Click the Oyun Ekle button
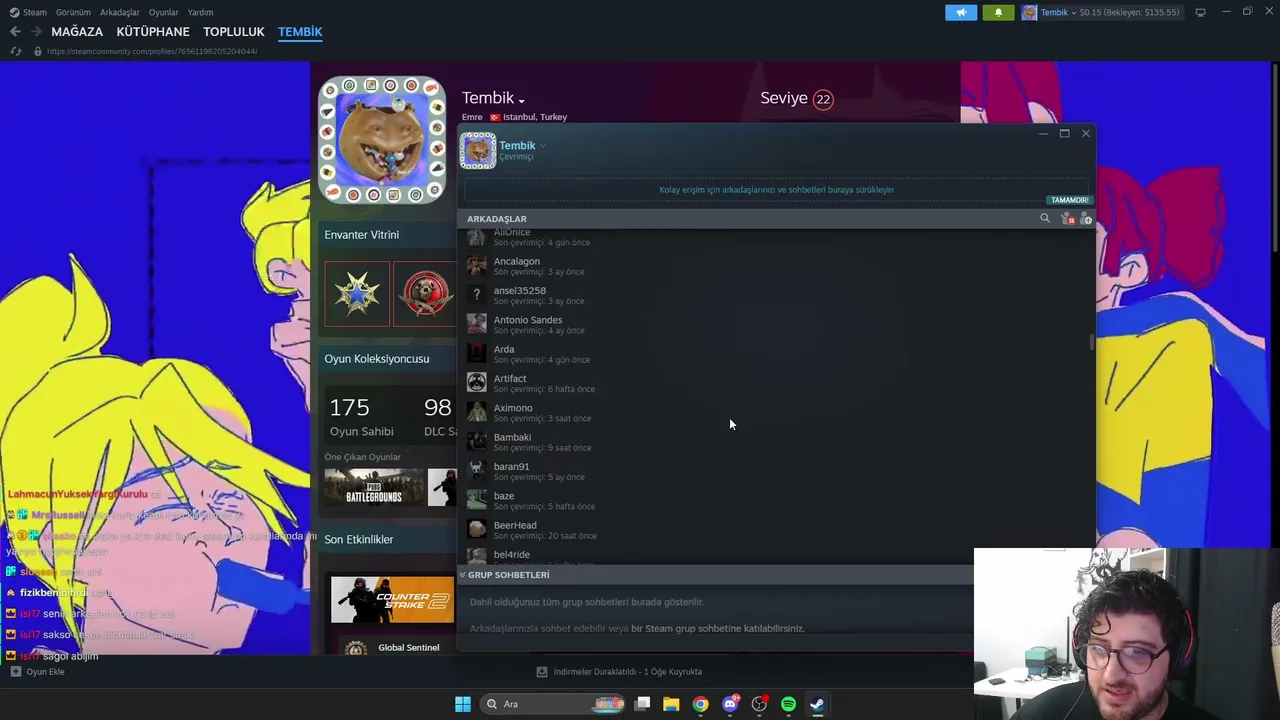This screenshot has width=1280, height=720. [38, 672]
